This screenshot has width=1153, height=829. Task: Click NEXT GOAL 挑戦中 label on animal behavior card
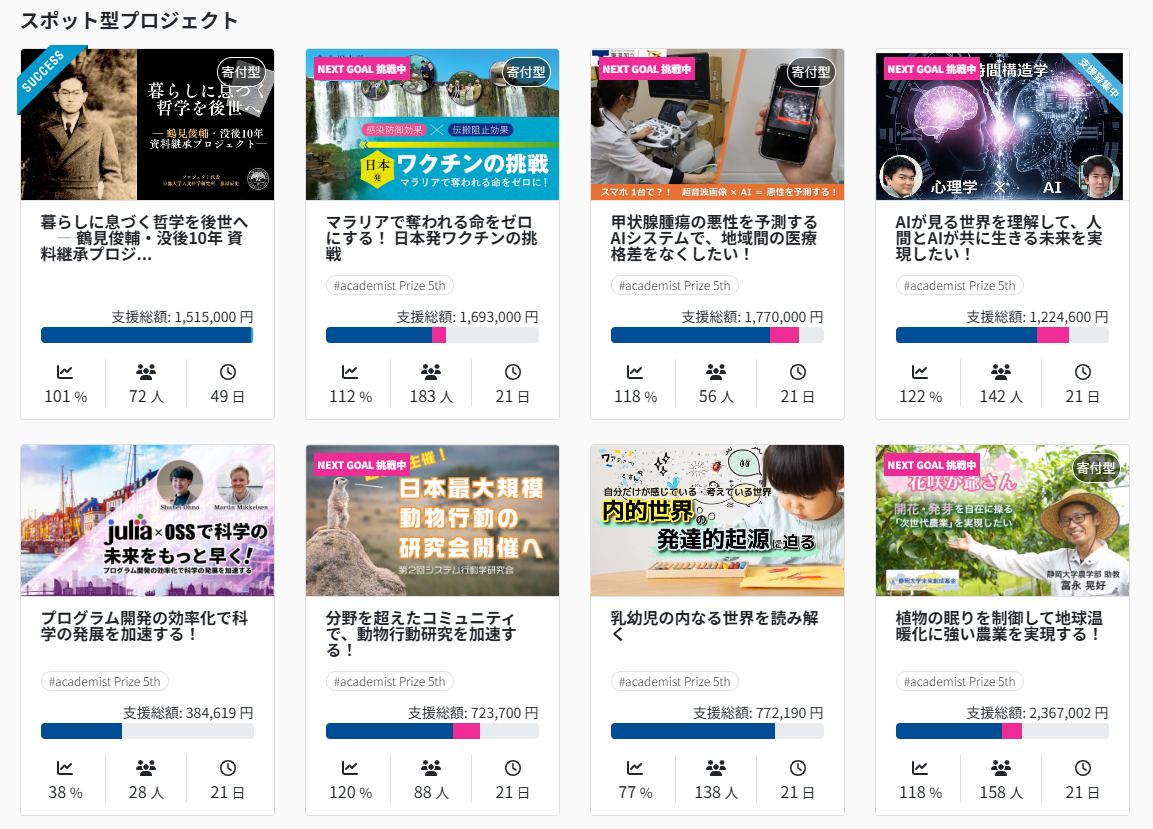(x=362, y=465)
